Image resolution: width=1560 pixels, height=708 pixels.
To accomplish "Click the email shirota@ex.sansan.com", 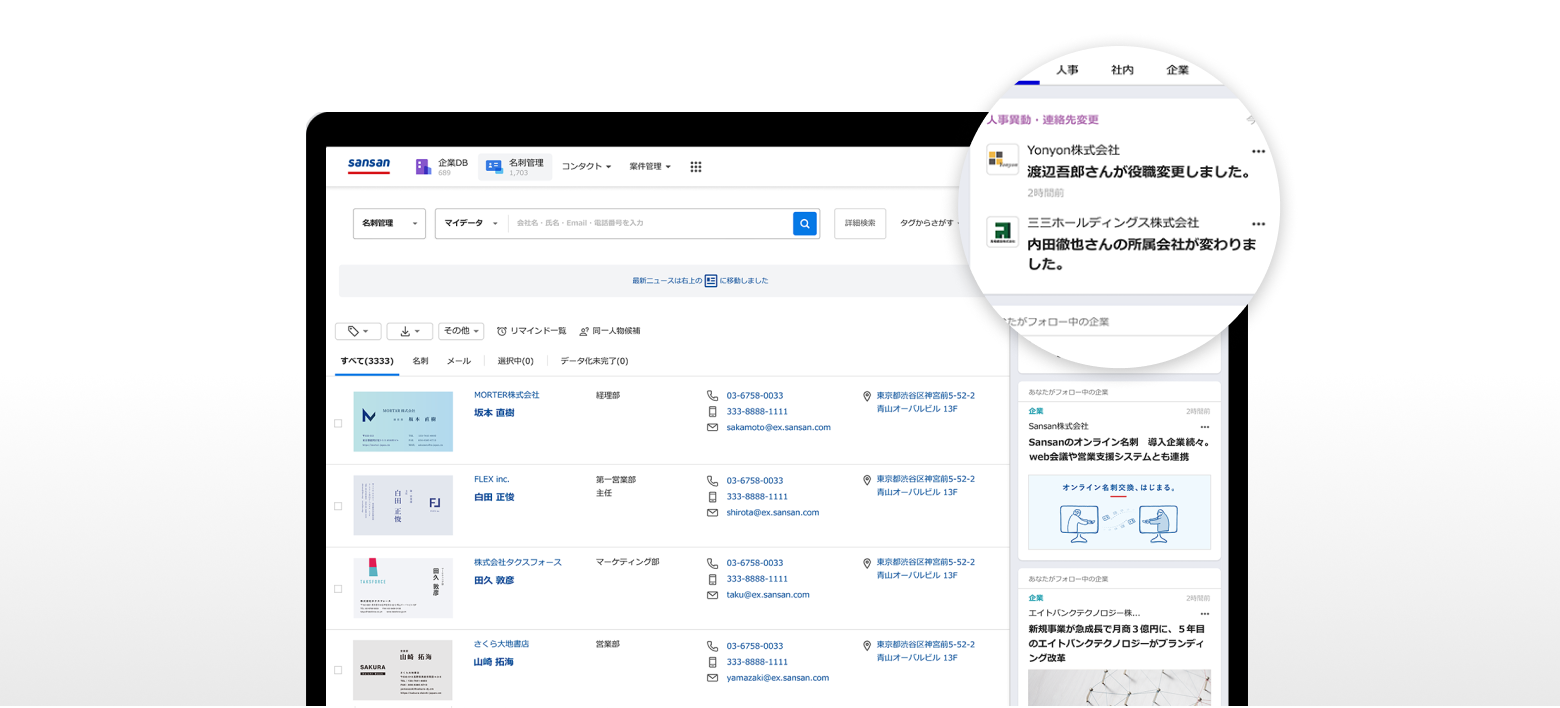I will pyautogui.click(x=772, y=512).
